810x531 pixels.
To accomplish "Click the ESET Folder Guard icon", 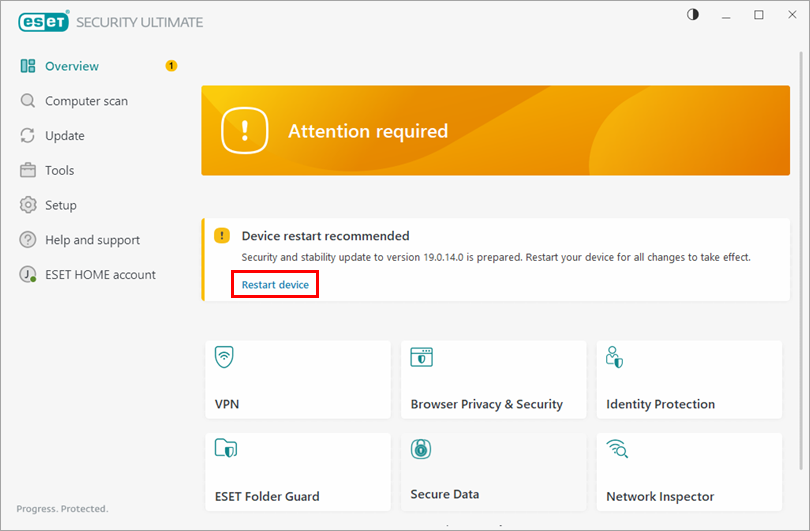I will click(225, 449).
